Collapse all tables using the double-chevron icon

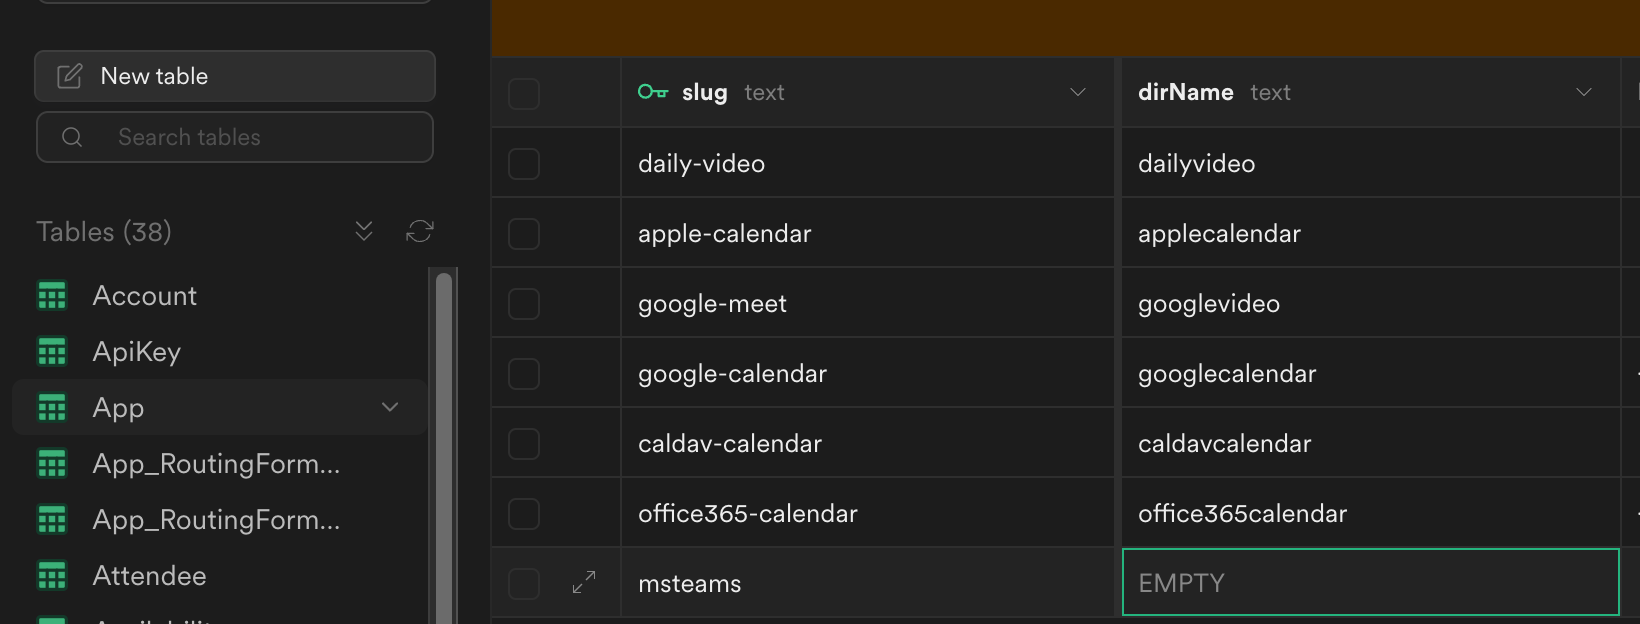click(x=363, y=231)
